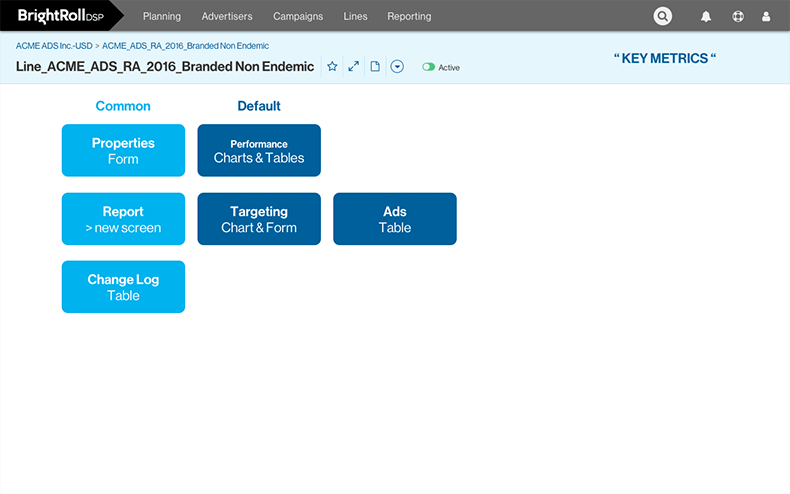
Task: Open the Advertisers menu
Action: [227, 17]
